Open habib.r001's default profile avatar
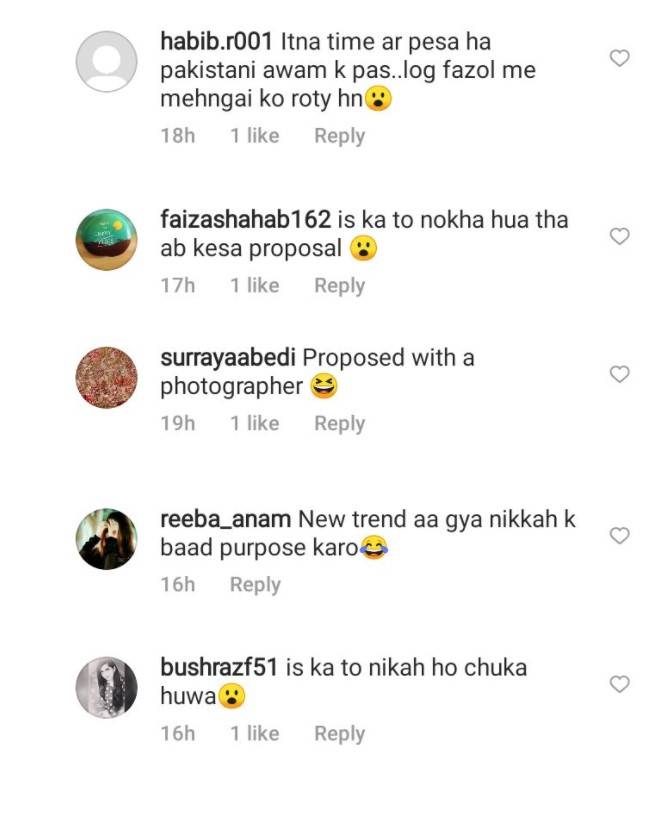This screenshot has width=672, height=814. click(x=106, y=61)
